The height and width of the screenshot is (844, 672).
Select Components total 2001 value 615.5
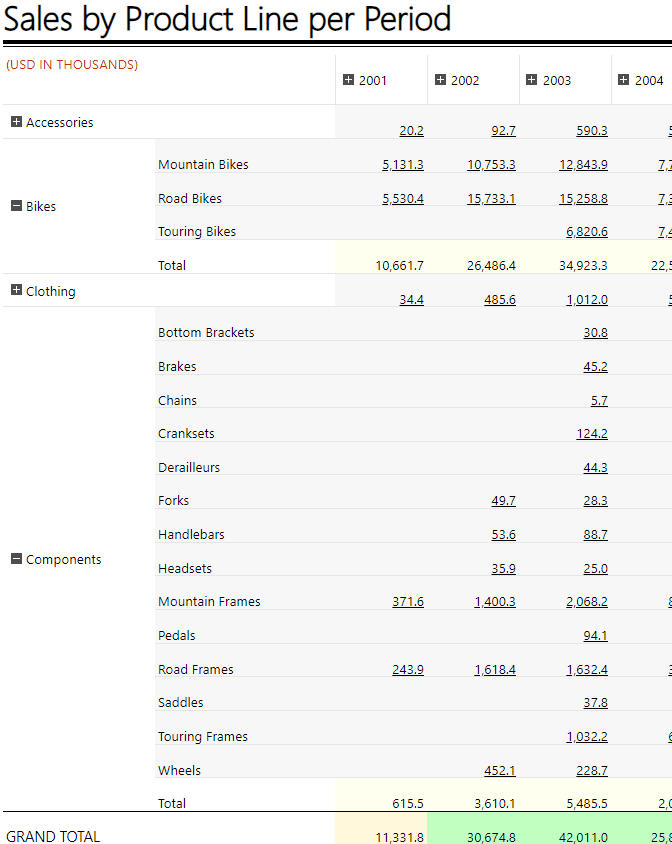tap(408, 804)
